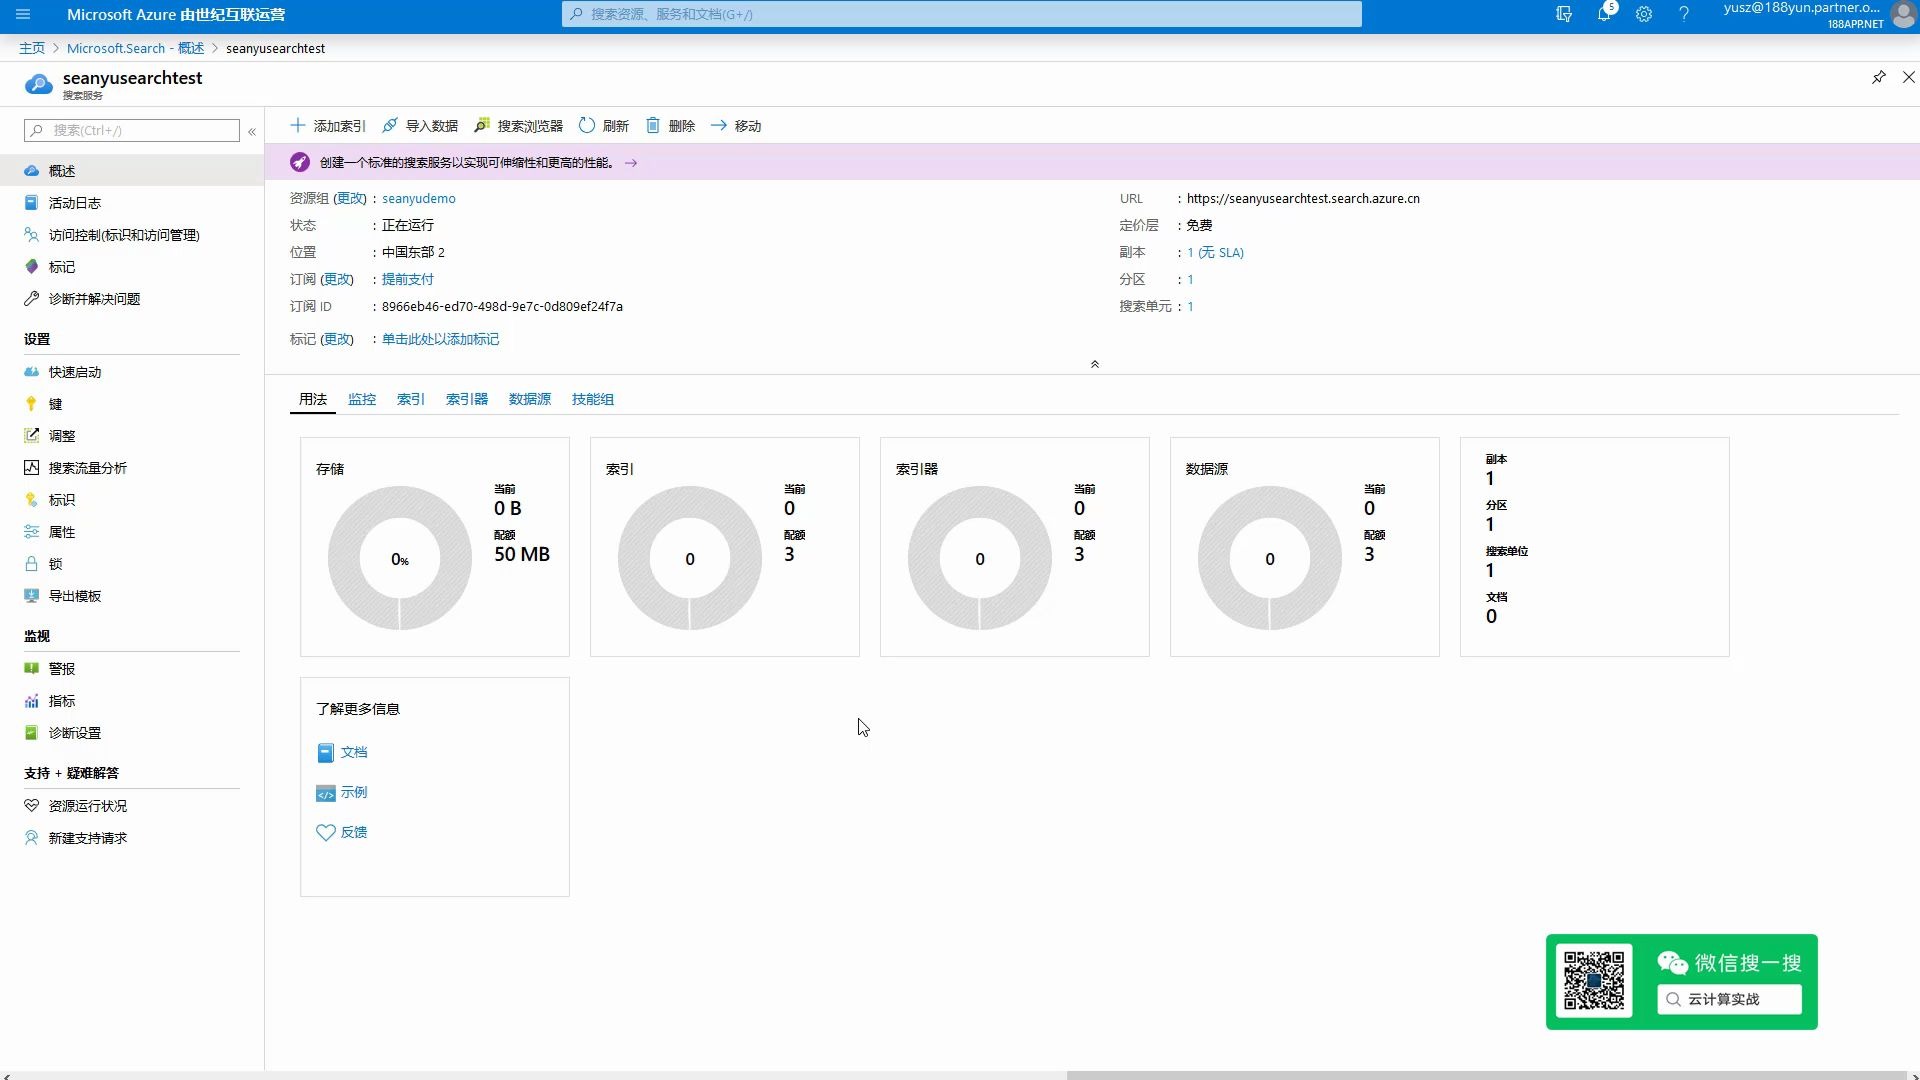Focus the top global search box

click(961, 14)
